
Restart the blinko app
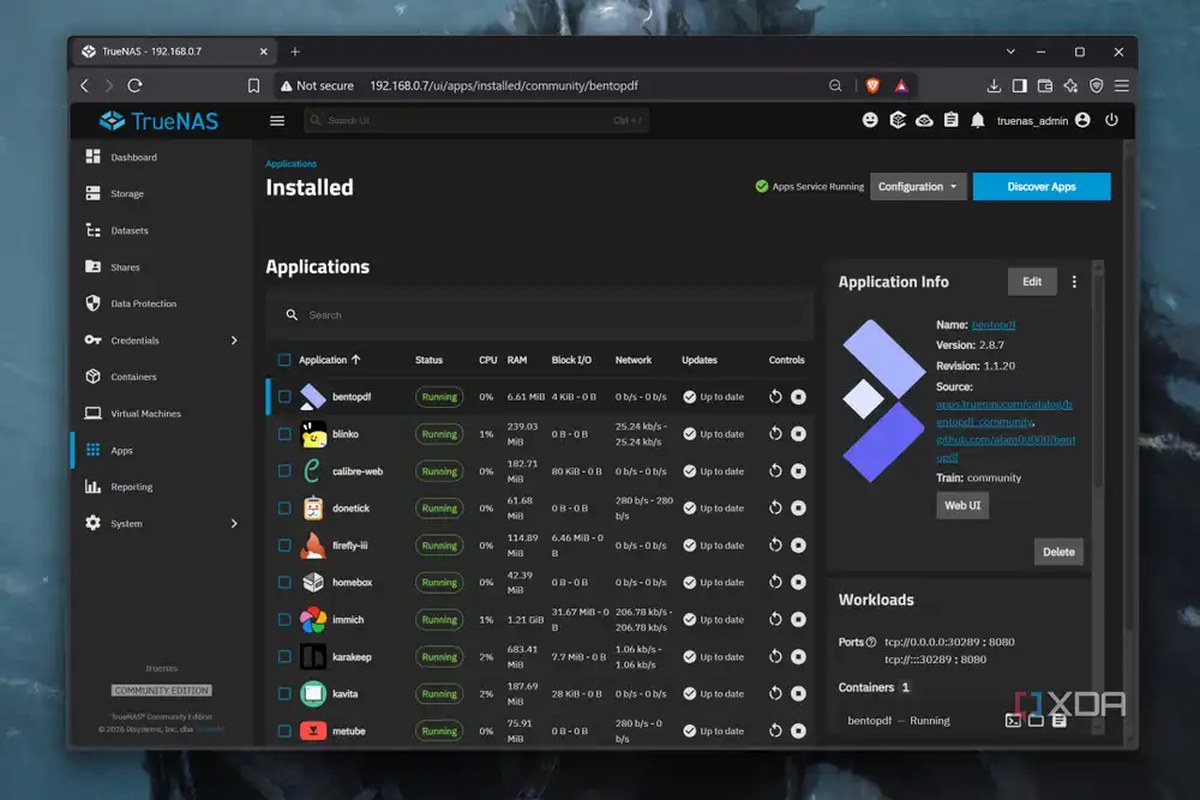775,434
